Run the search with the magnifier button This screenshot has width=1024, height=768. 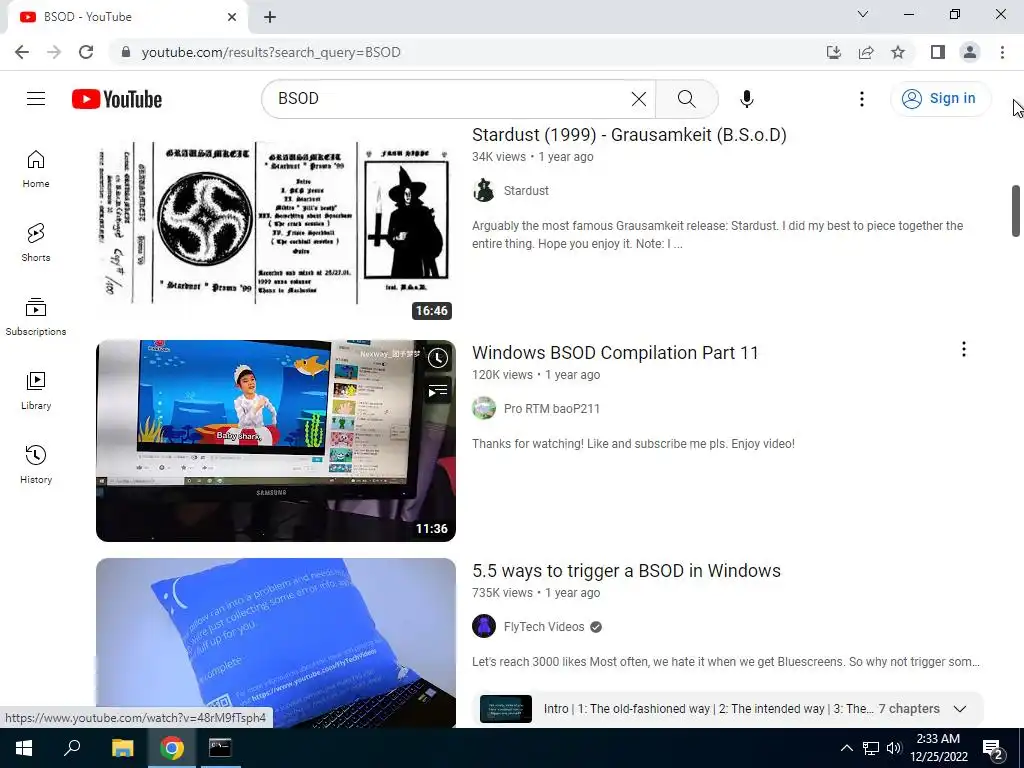click(686, 99)
